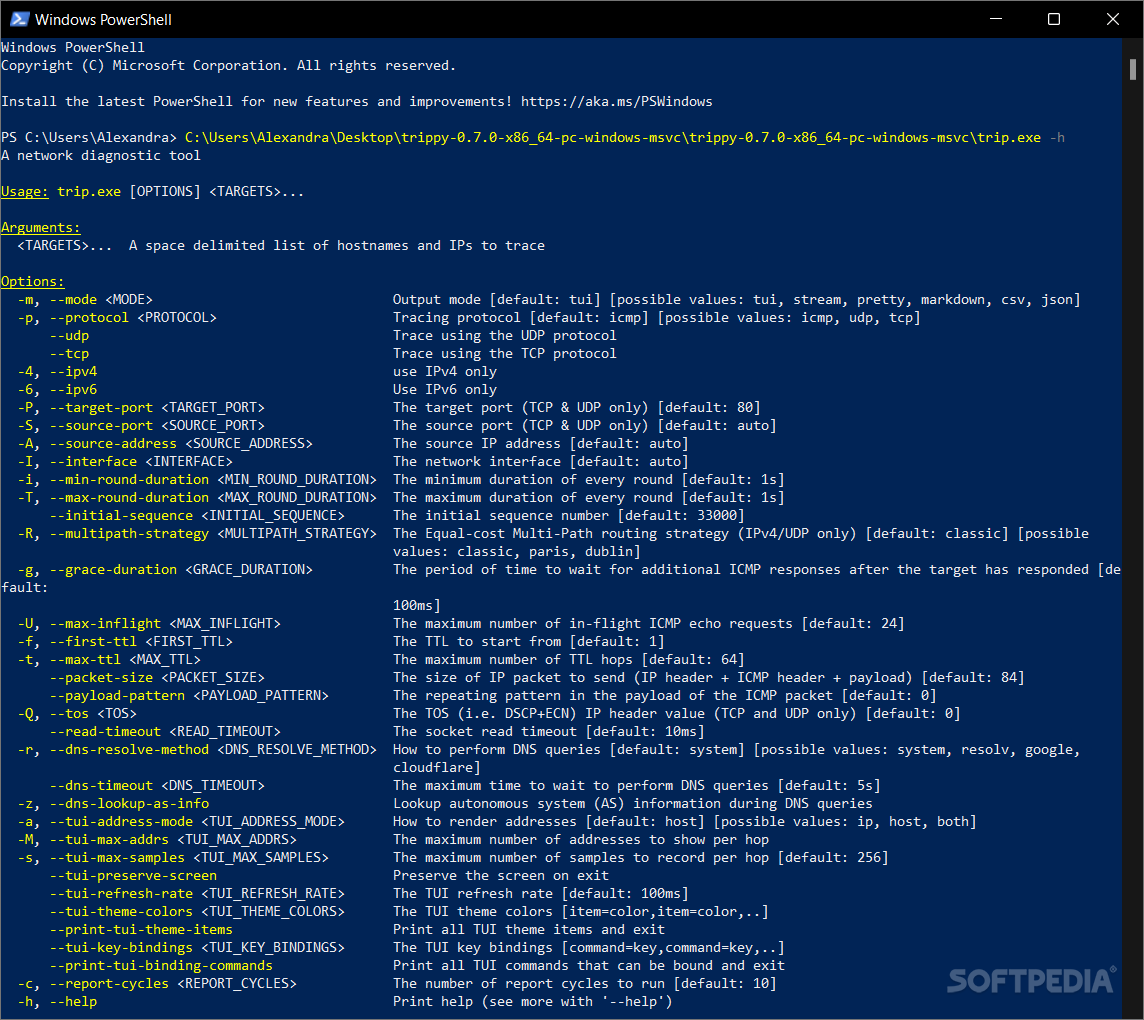
Task: Click the '--ipv4' option text
Action: (x=73, y=371)
